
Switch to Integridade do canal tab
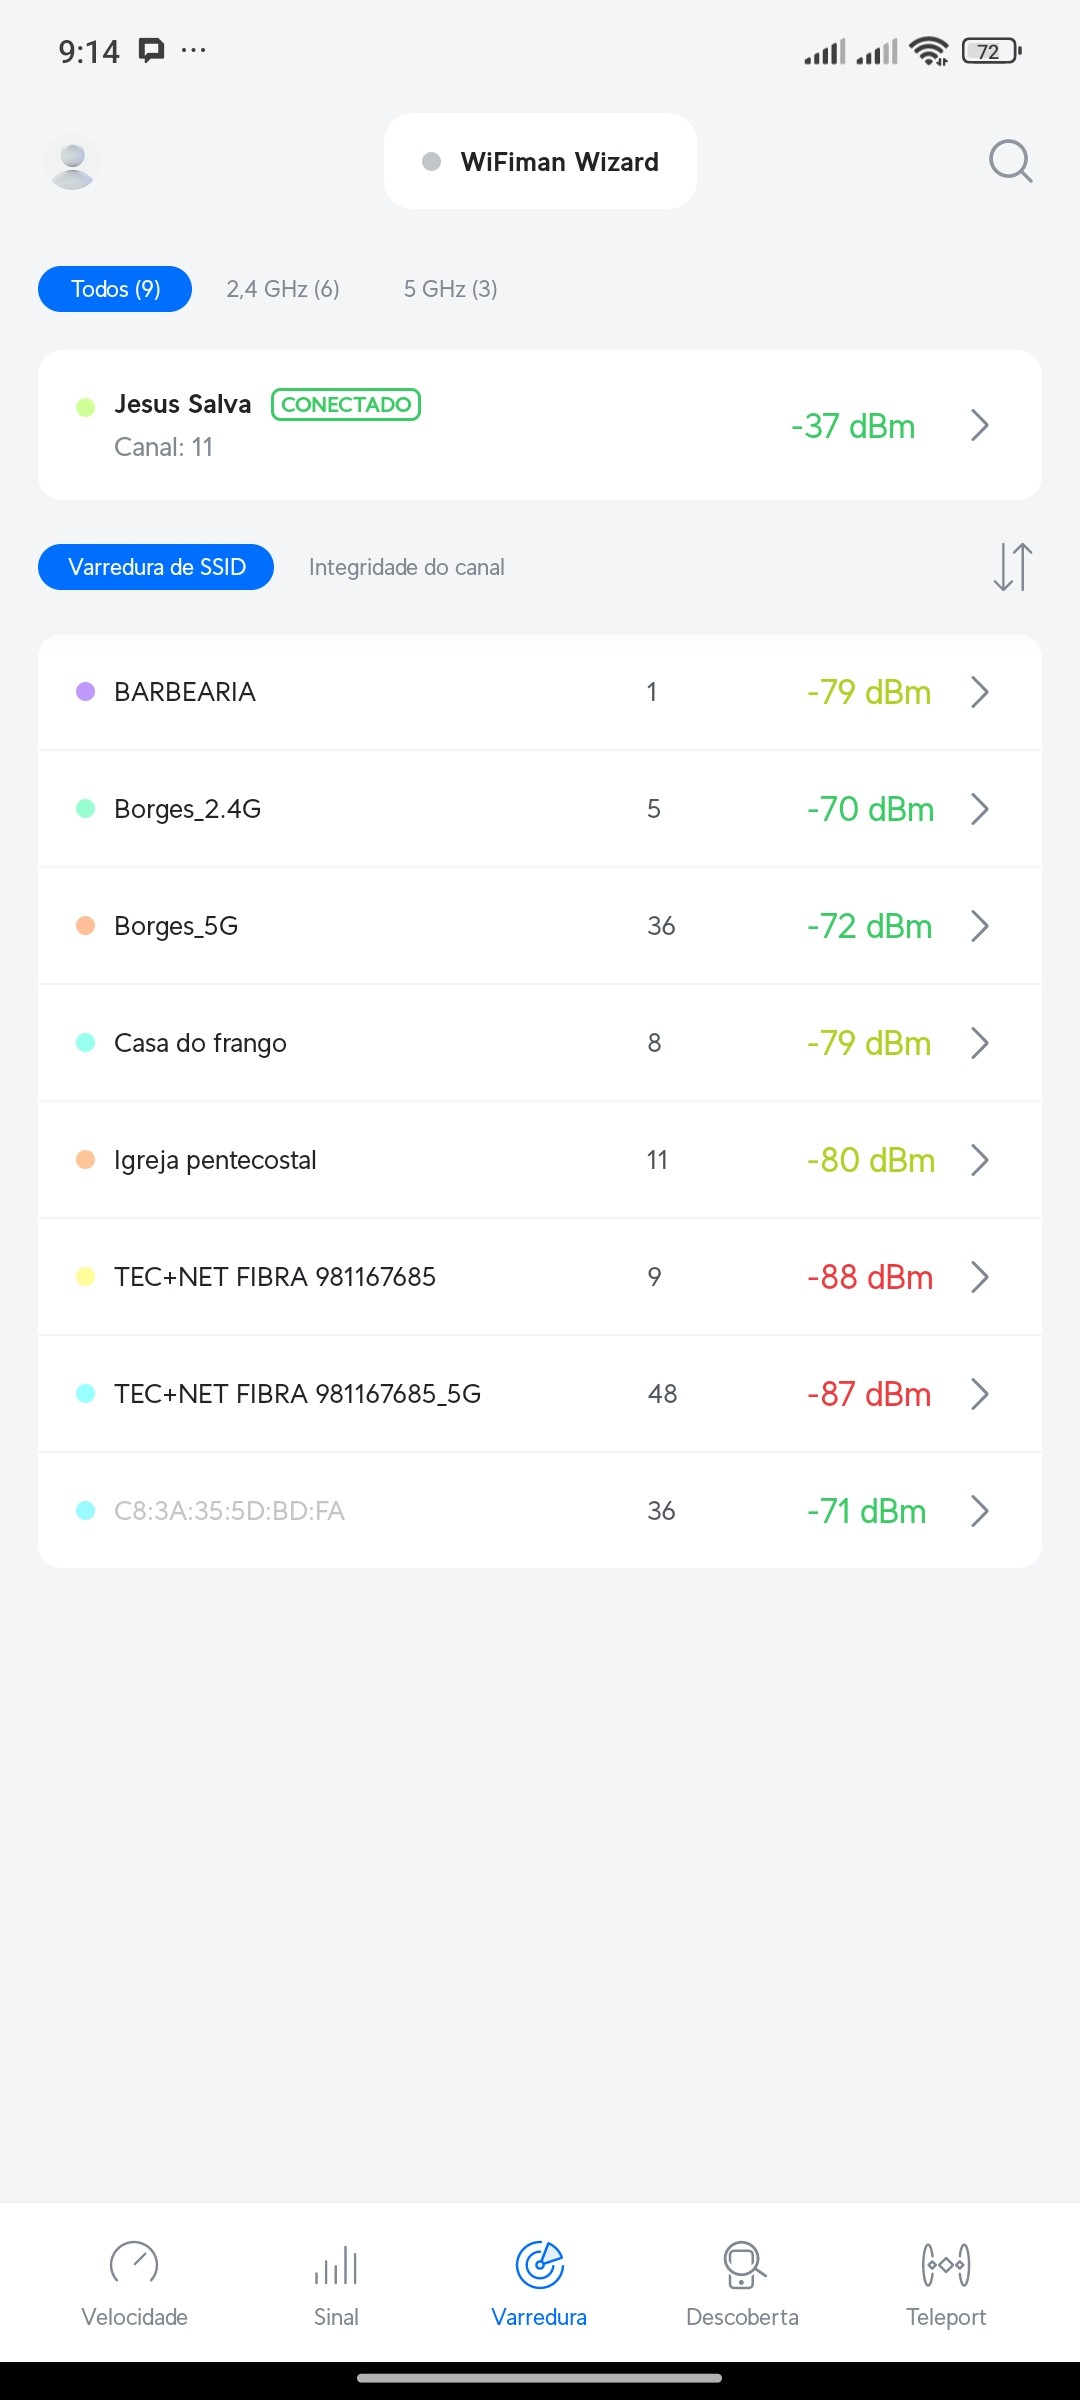(x=406, y=567)
